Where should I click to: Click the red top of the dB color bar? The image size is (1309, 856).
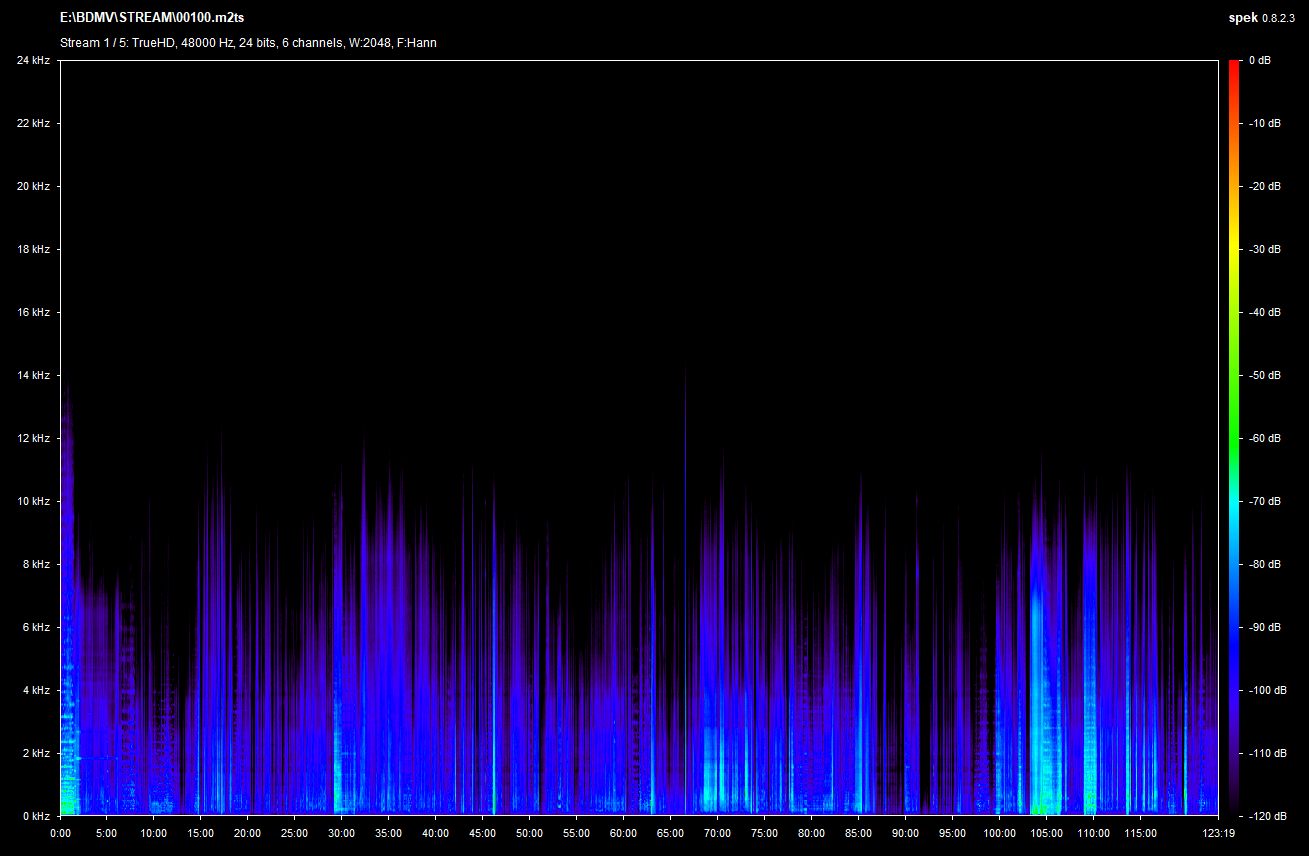tap(1235, 66)
